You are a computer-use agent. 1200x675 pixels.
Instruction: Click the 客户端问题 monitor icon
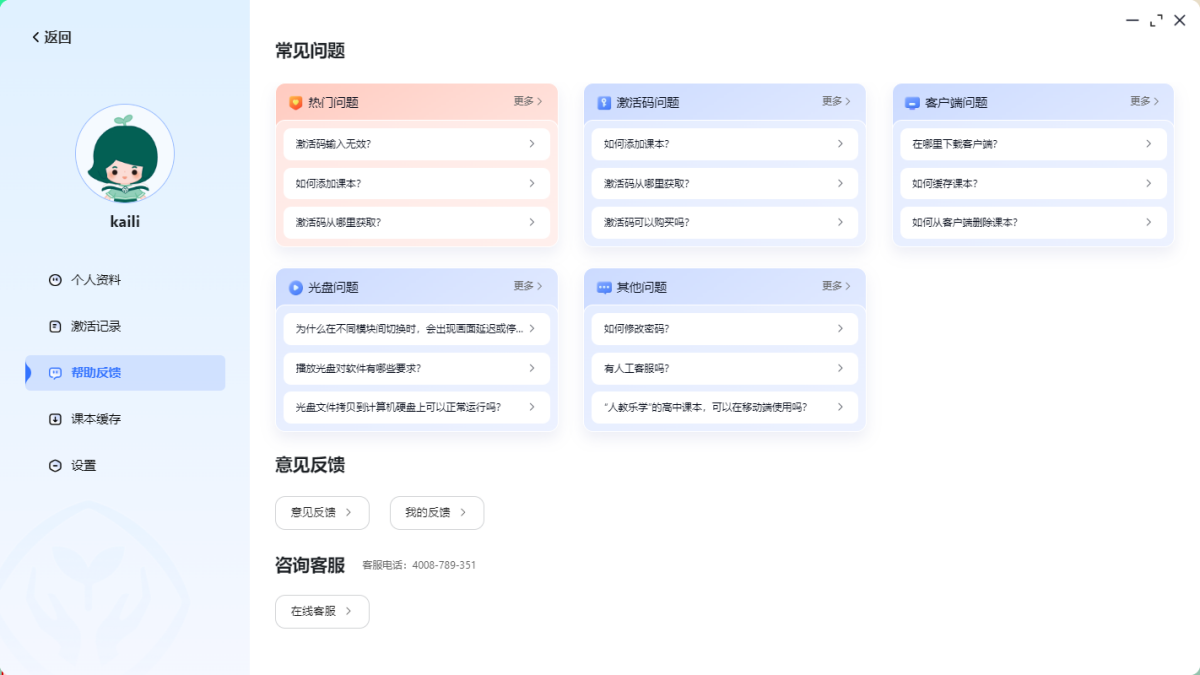(x=912, y=102)
